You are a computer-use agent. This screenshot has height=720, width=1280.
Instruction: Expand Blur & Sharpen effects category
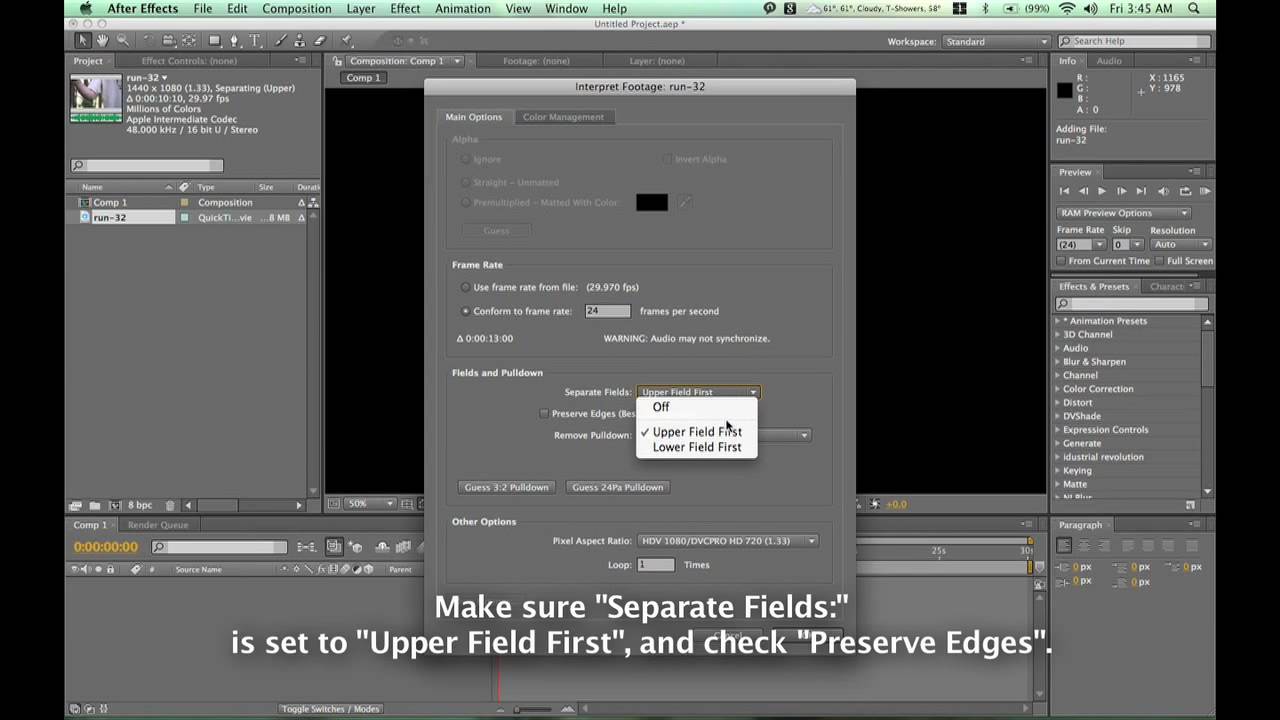coord(1058,362)
